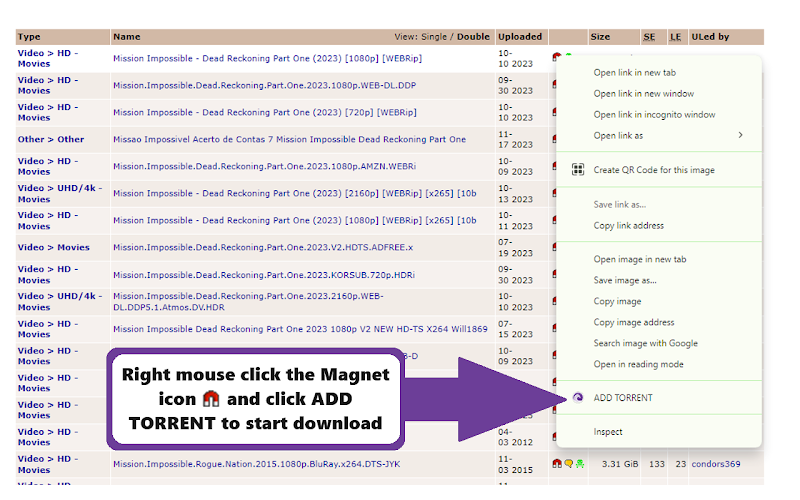Choose Create QR Code for this image
This screenshot has width=800, height=500.
tap(654, 170)
